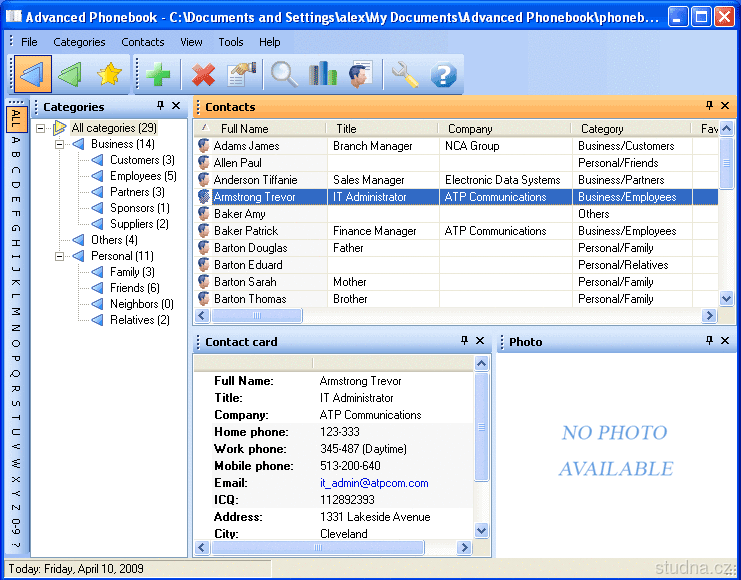741x580 pixels.
Task: Click the green triangle toolbar icon
Action: click(x=70, y=75)
